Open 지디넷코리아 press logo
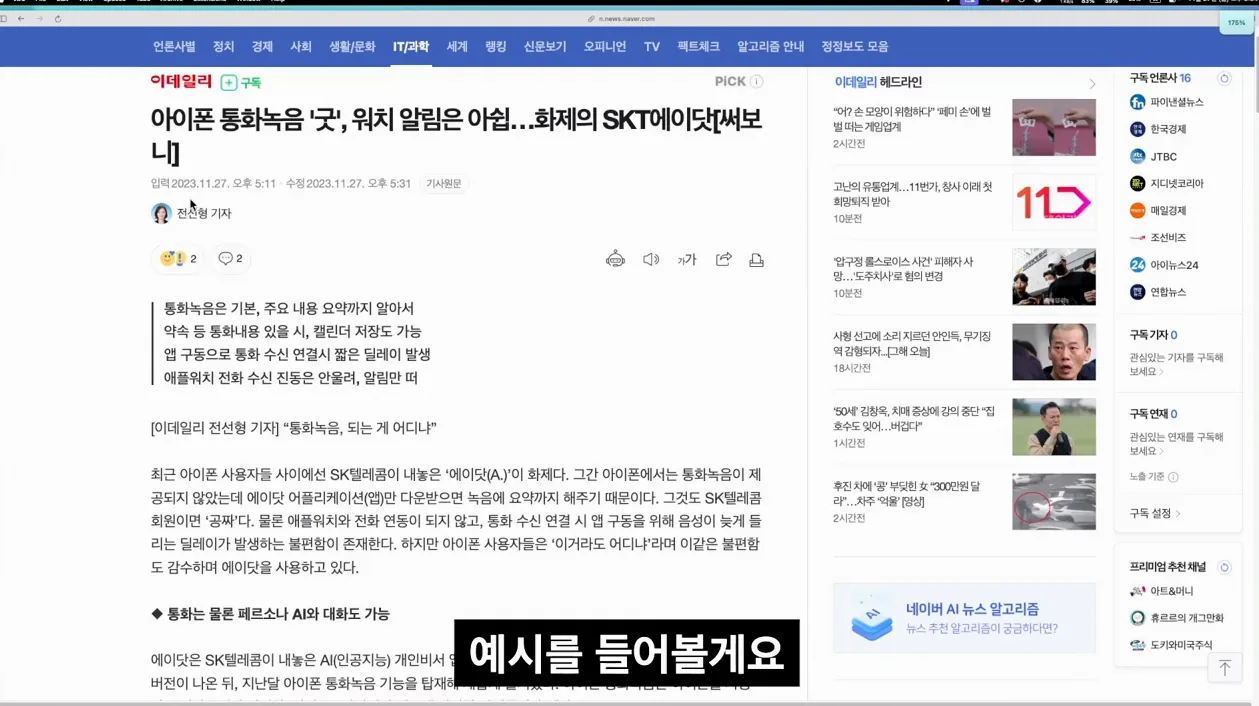The height and width of the screenshot is (706, 1259). click(x=1137, y=183)
